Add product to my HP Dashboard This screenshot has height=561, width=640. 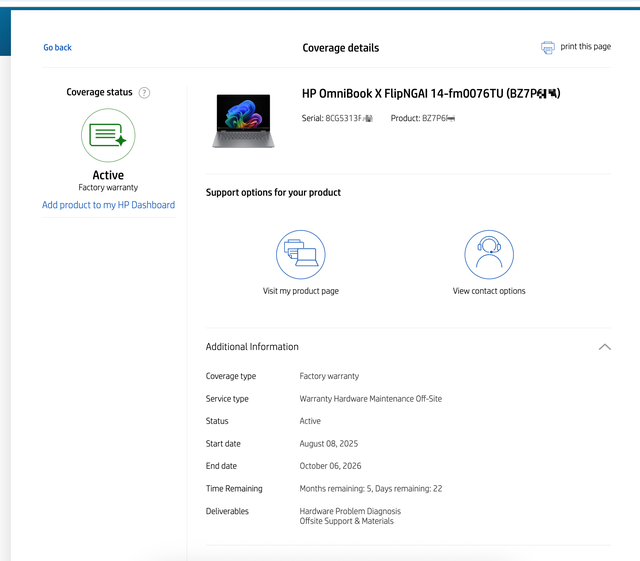coord(108,205)
